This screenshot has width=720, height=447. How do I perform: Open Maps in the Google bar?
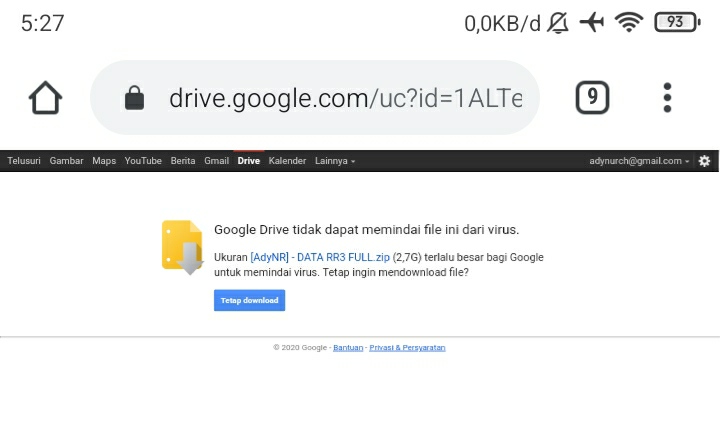point(104,161)
